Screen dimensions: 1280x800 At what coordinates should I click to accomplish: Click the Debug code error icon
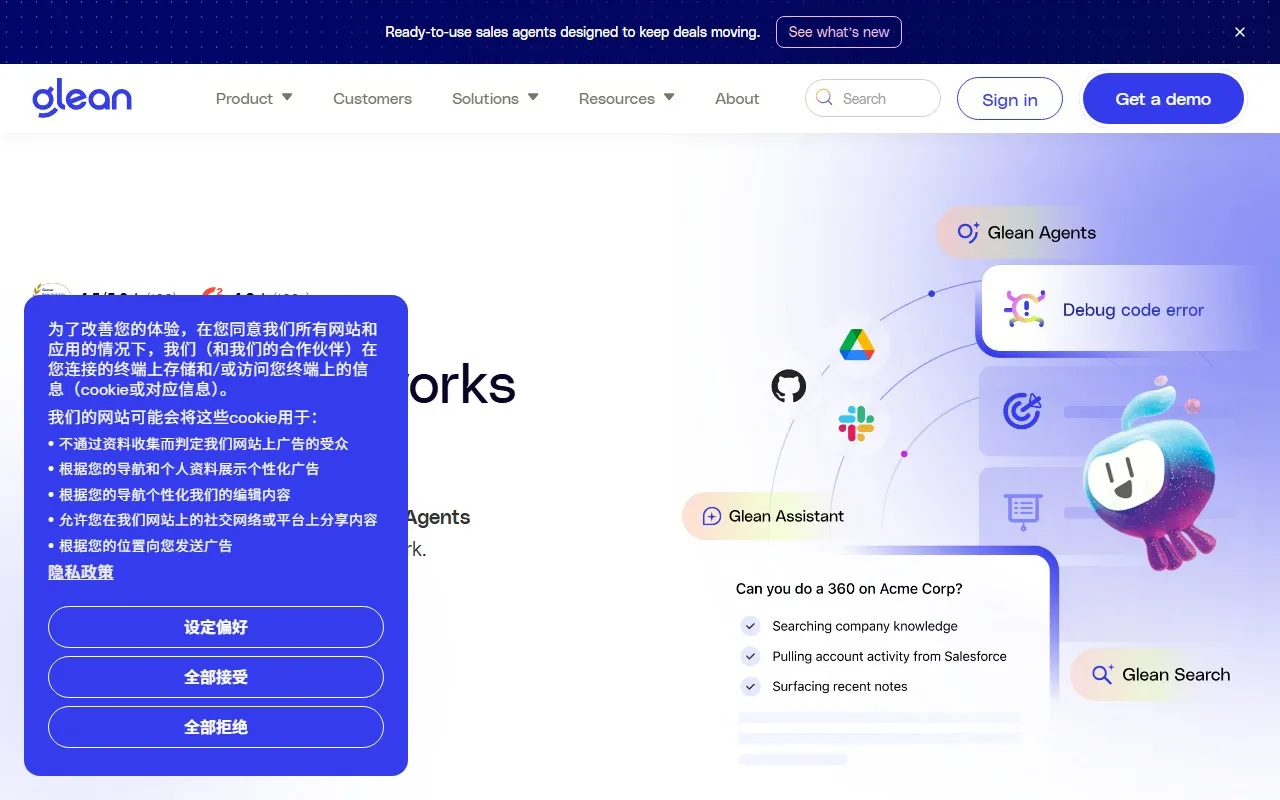[1024, 309]
